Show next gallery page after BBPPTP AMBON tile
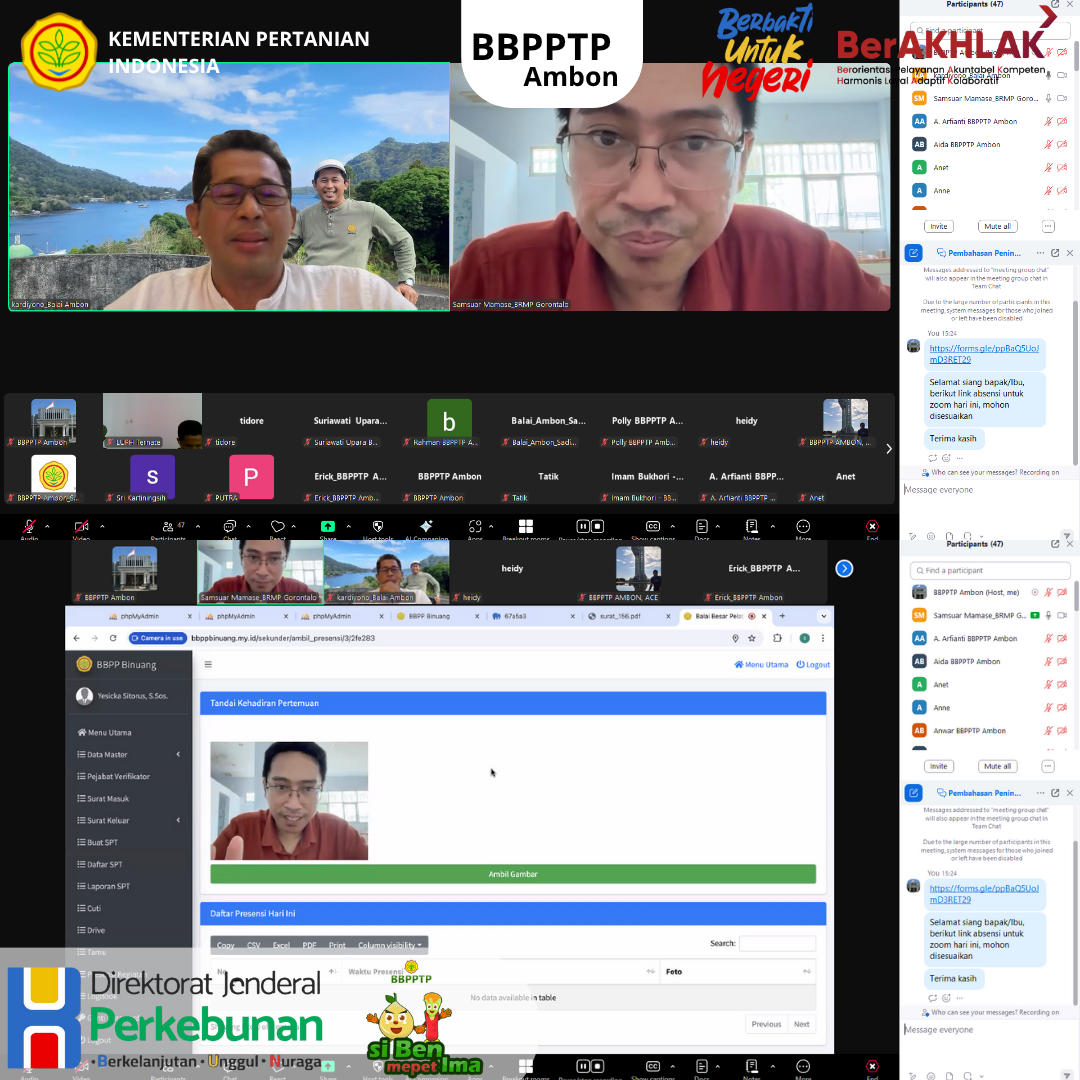The image size is (1080, 1080). 889,448
